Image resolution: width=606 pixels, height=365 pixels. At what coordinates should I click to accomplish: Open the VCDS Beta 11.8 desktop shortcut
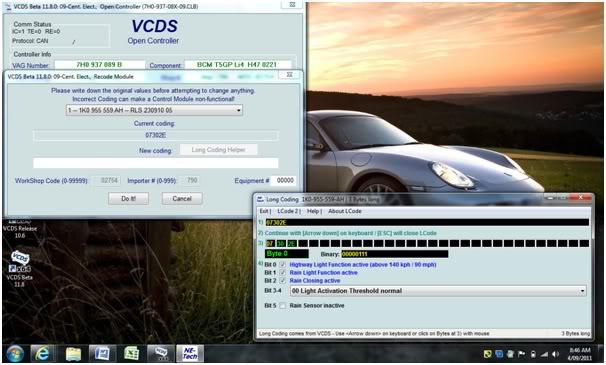pos(20,268)
